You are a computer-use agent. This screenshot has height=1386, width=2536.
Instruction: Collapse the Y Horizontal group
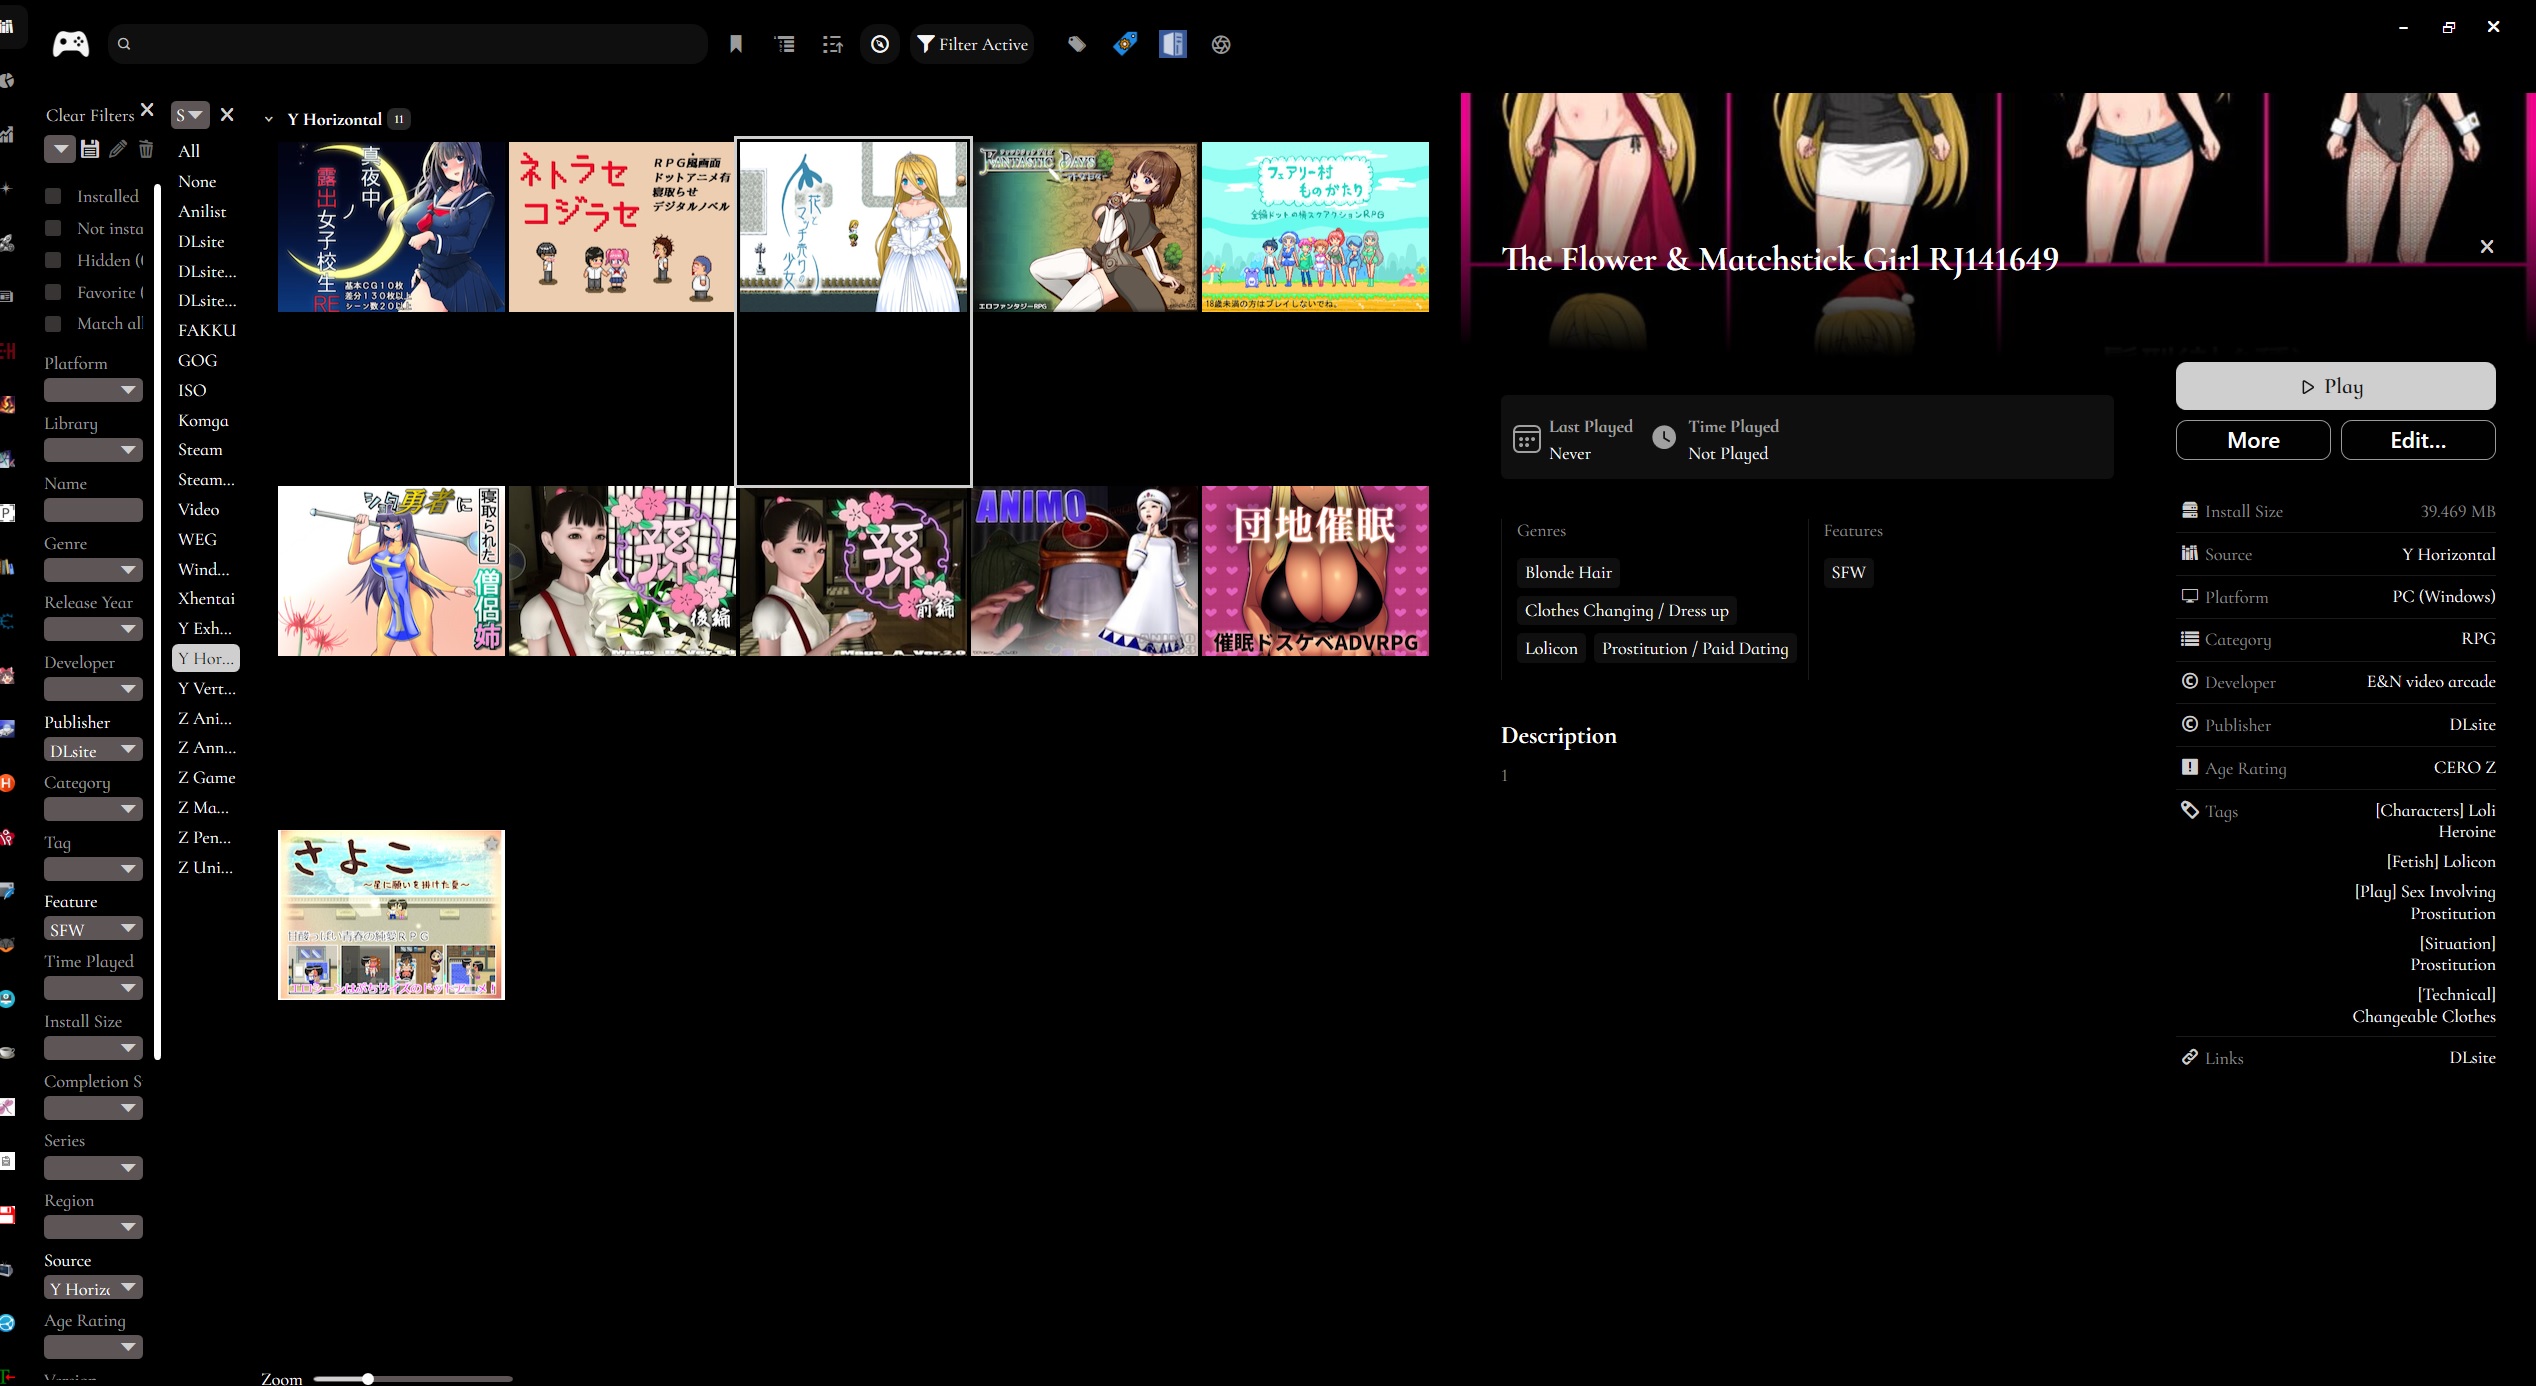pos(268,119)
